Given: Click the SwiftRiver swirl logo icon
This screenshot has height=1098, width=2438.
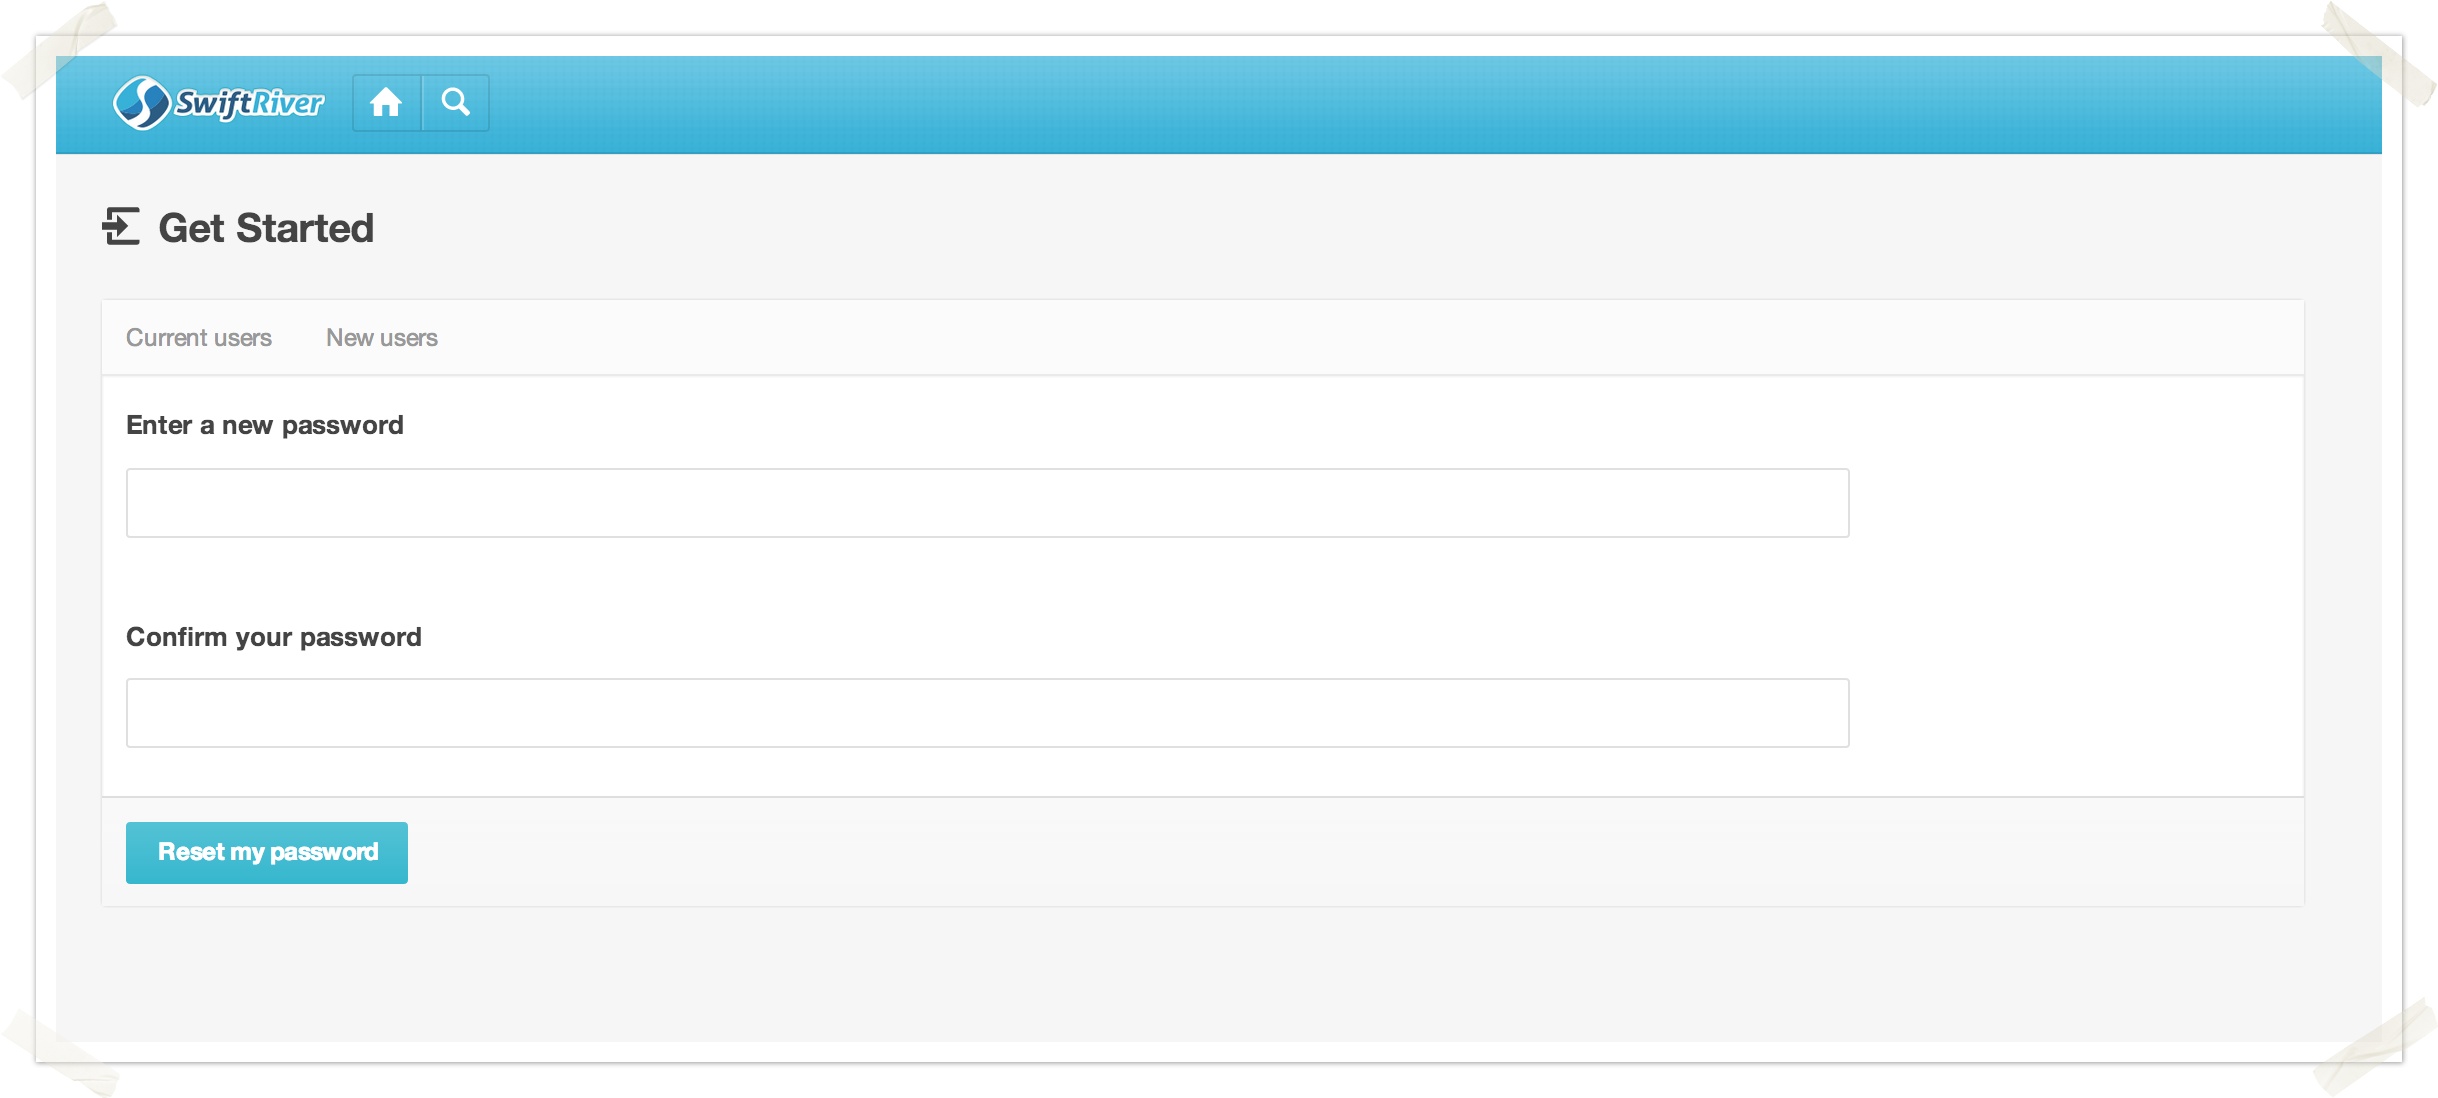Looking at the screenshot, I should [x=141, y=102].
